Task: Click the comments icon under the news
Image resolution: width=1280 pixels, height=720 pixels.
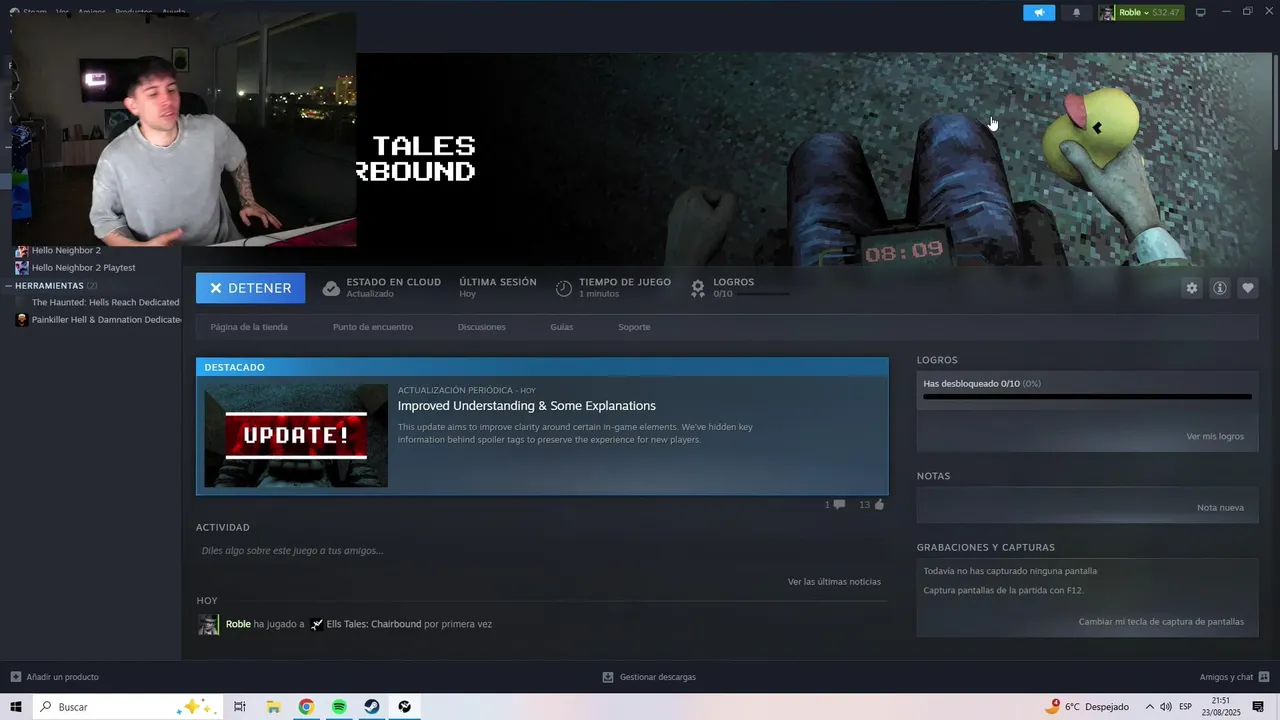Action: coord(838,504)
